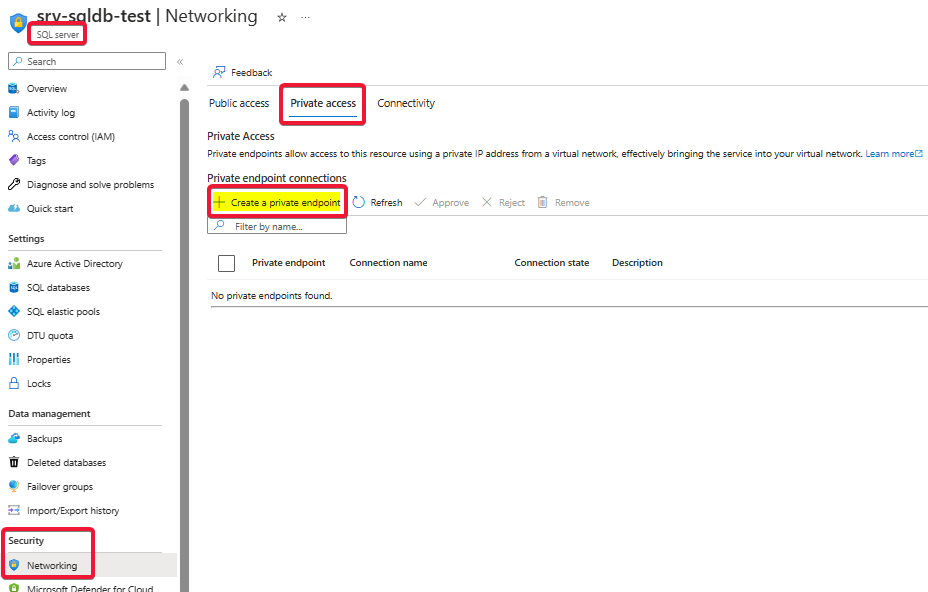Click the Filter by name field

[277, 226]
